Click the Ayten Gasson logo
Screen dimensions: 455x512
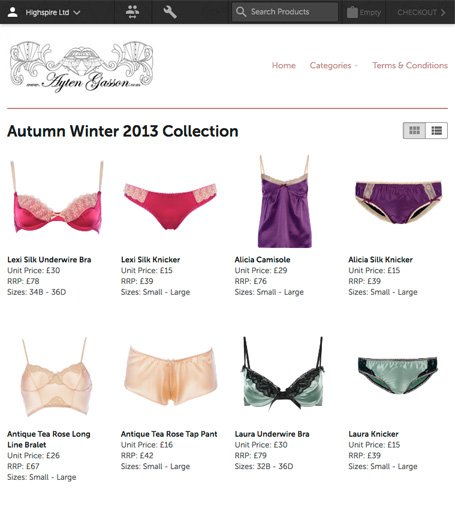[81, 67]
